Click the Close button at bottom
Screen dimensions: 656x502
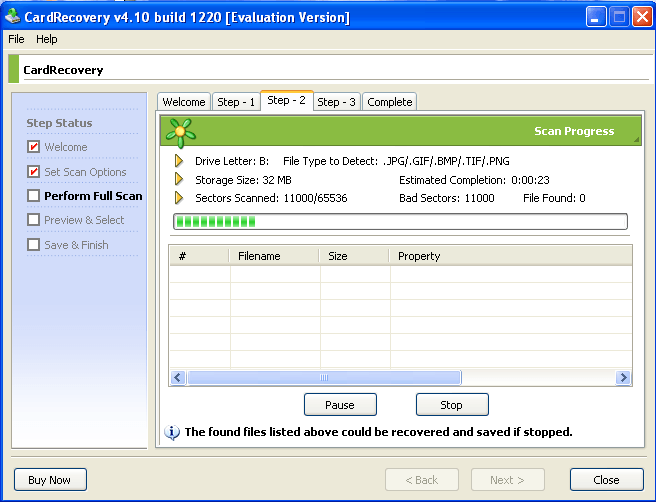[607, 479]
